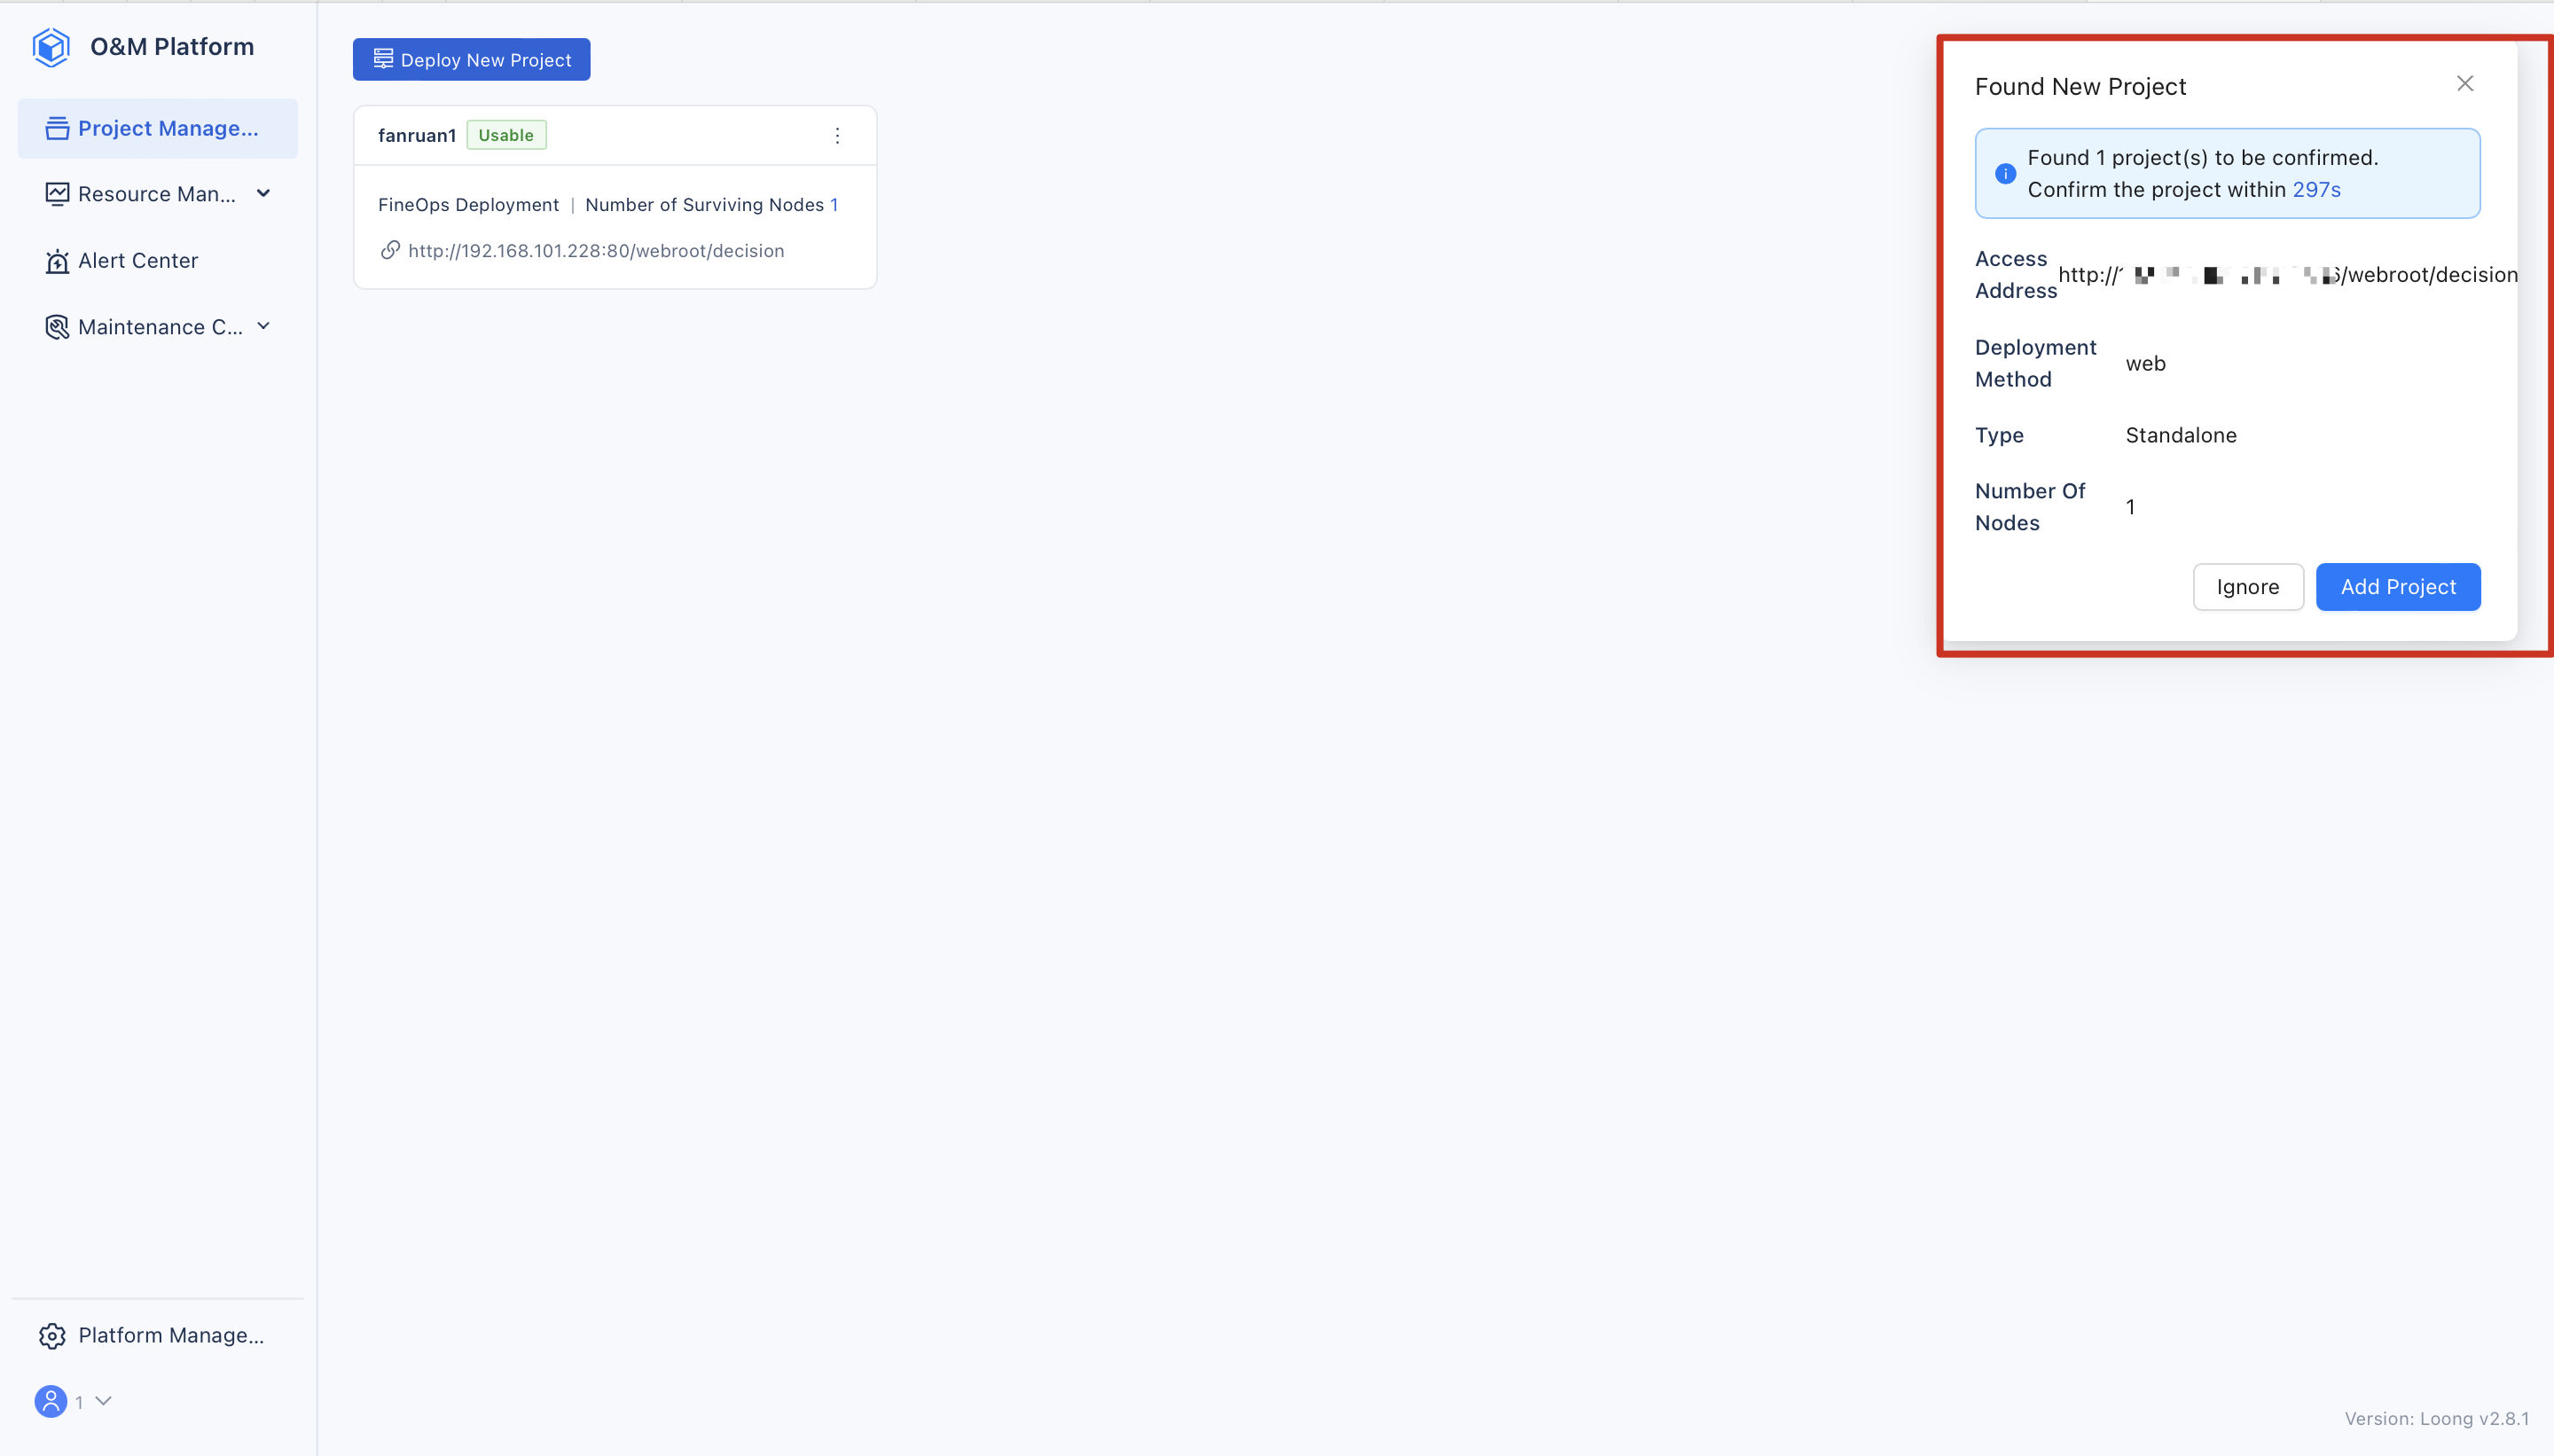Viewport: 2554px width, 1456px height.
Task: Expand Maintenance Center submenu chevron
Action: click(264, 326)
